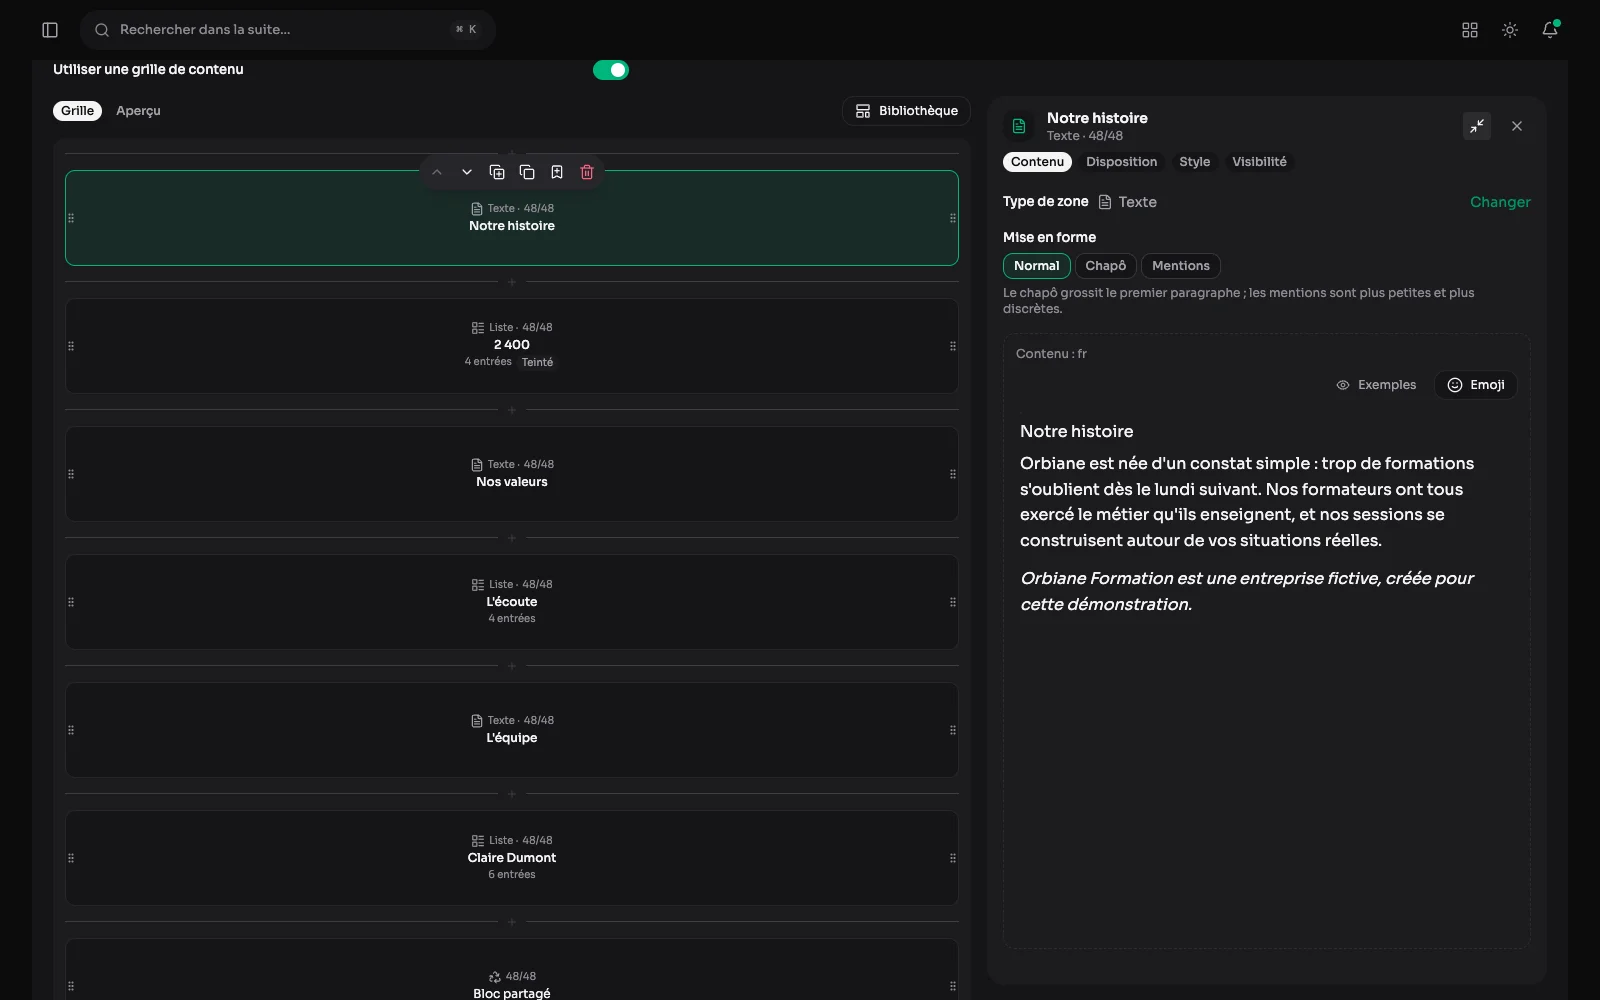Close the Notre histoire editor panel
The image size is (1600, 1000).
pyautogui.click(x=1517, y=126)
